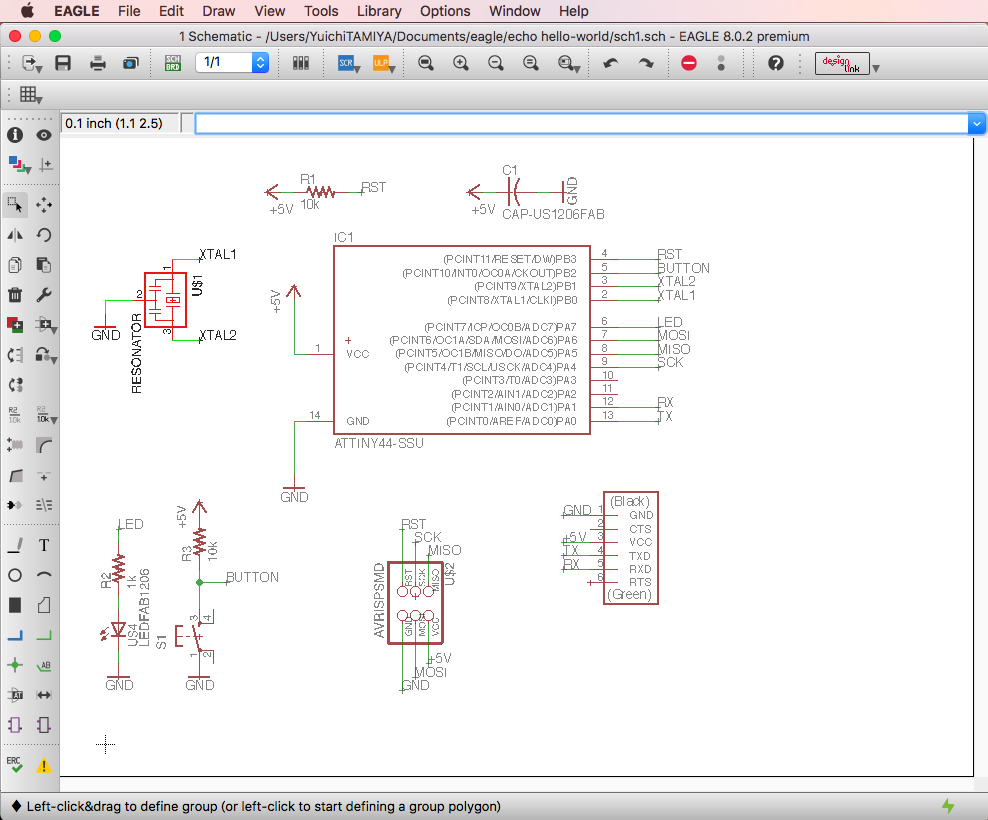The width and height of the screenshot is (988, 820).
Task: Select the Mirror tool
Action: click(15, 235)
